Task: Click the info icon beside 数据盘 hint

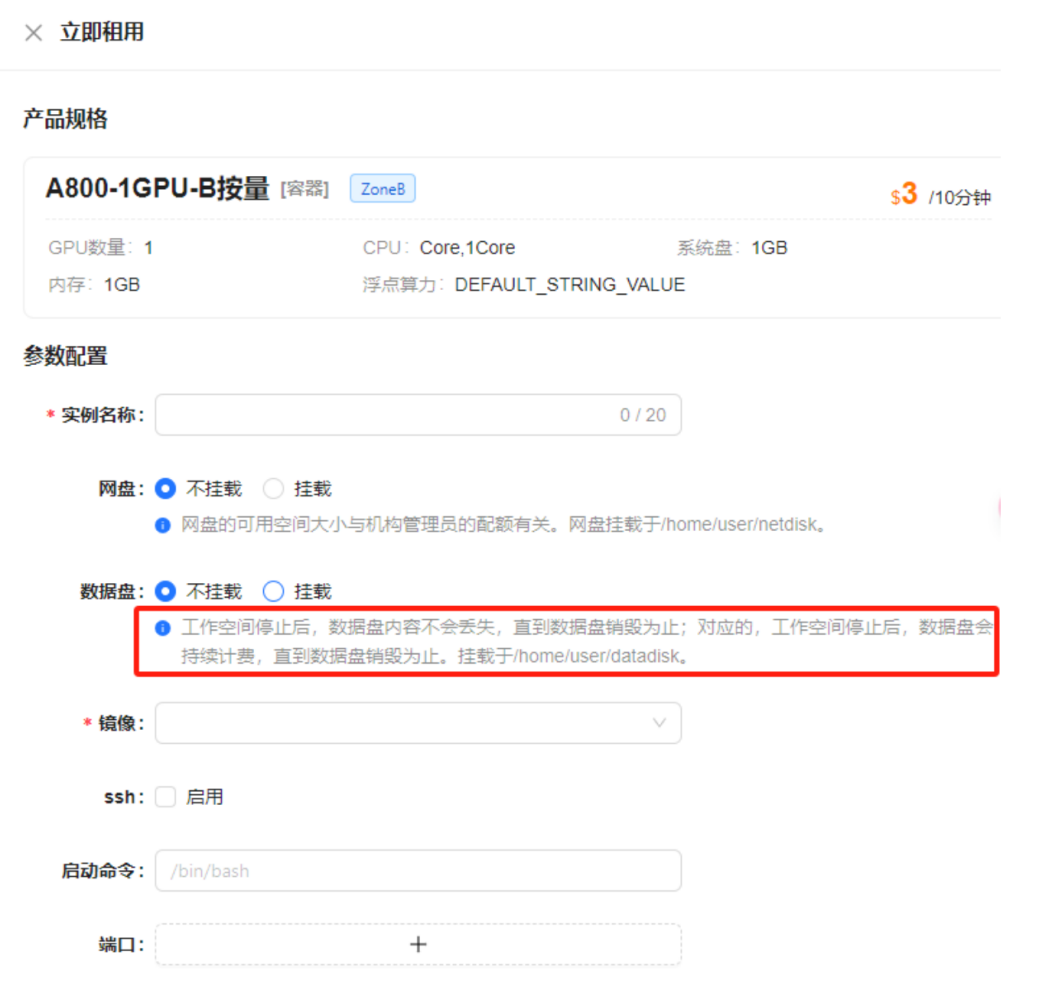Action: [163, 629]
